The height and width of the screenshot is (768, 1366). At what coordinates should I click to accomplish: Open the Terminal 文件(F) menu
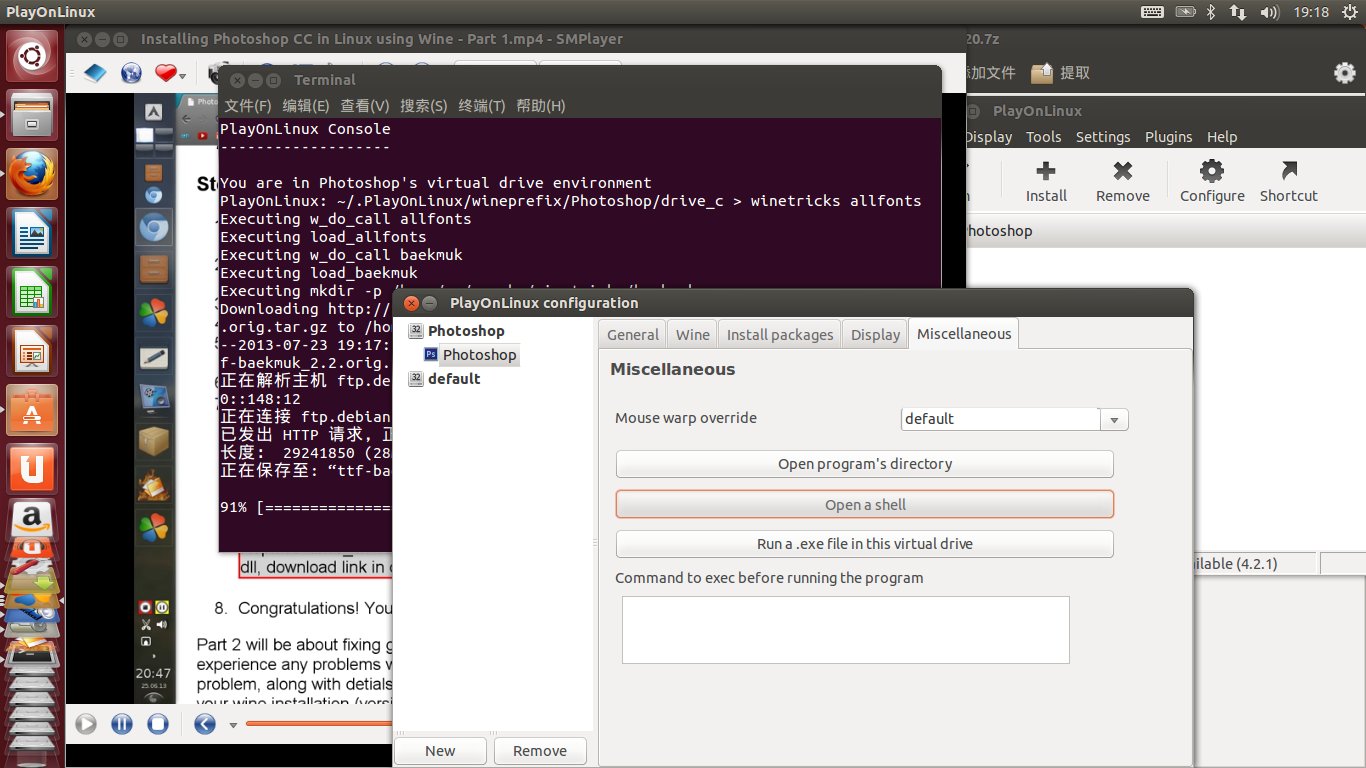click(x=248, y=105)
